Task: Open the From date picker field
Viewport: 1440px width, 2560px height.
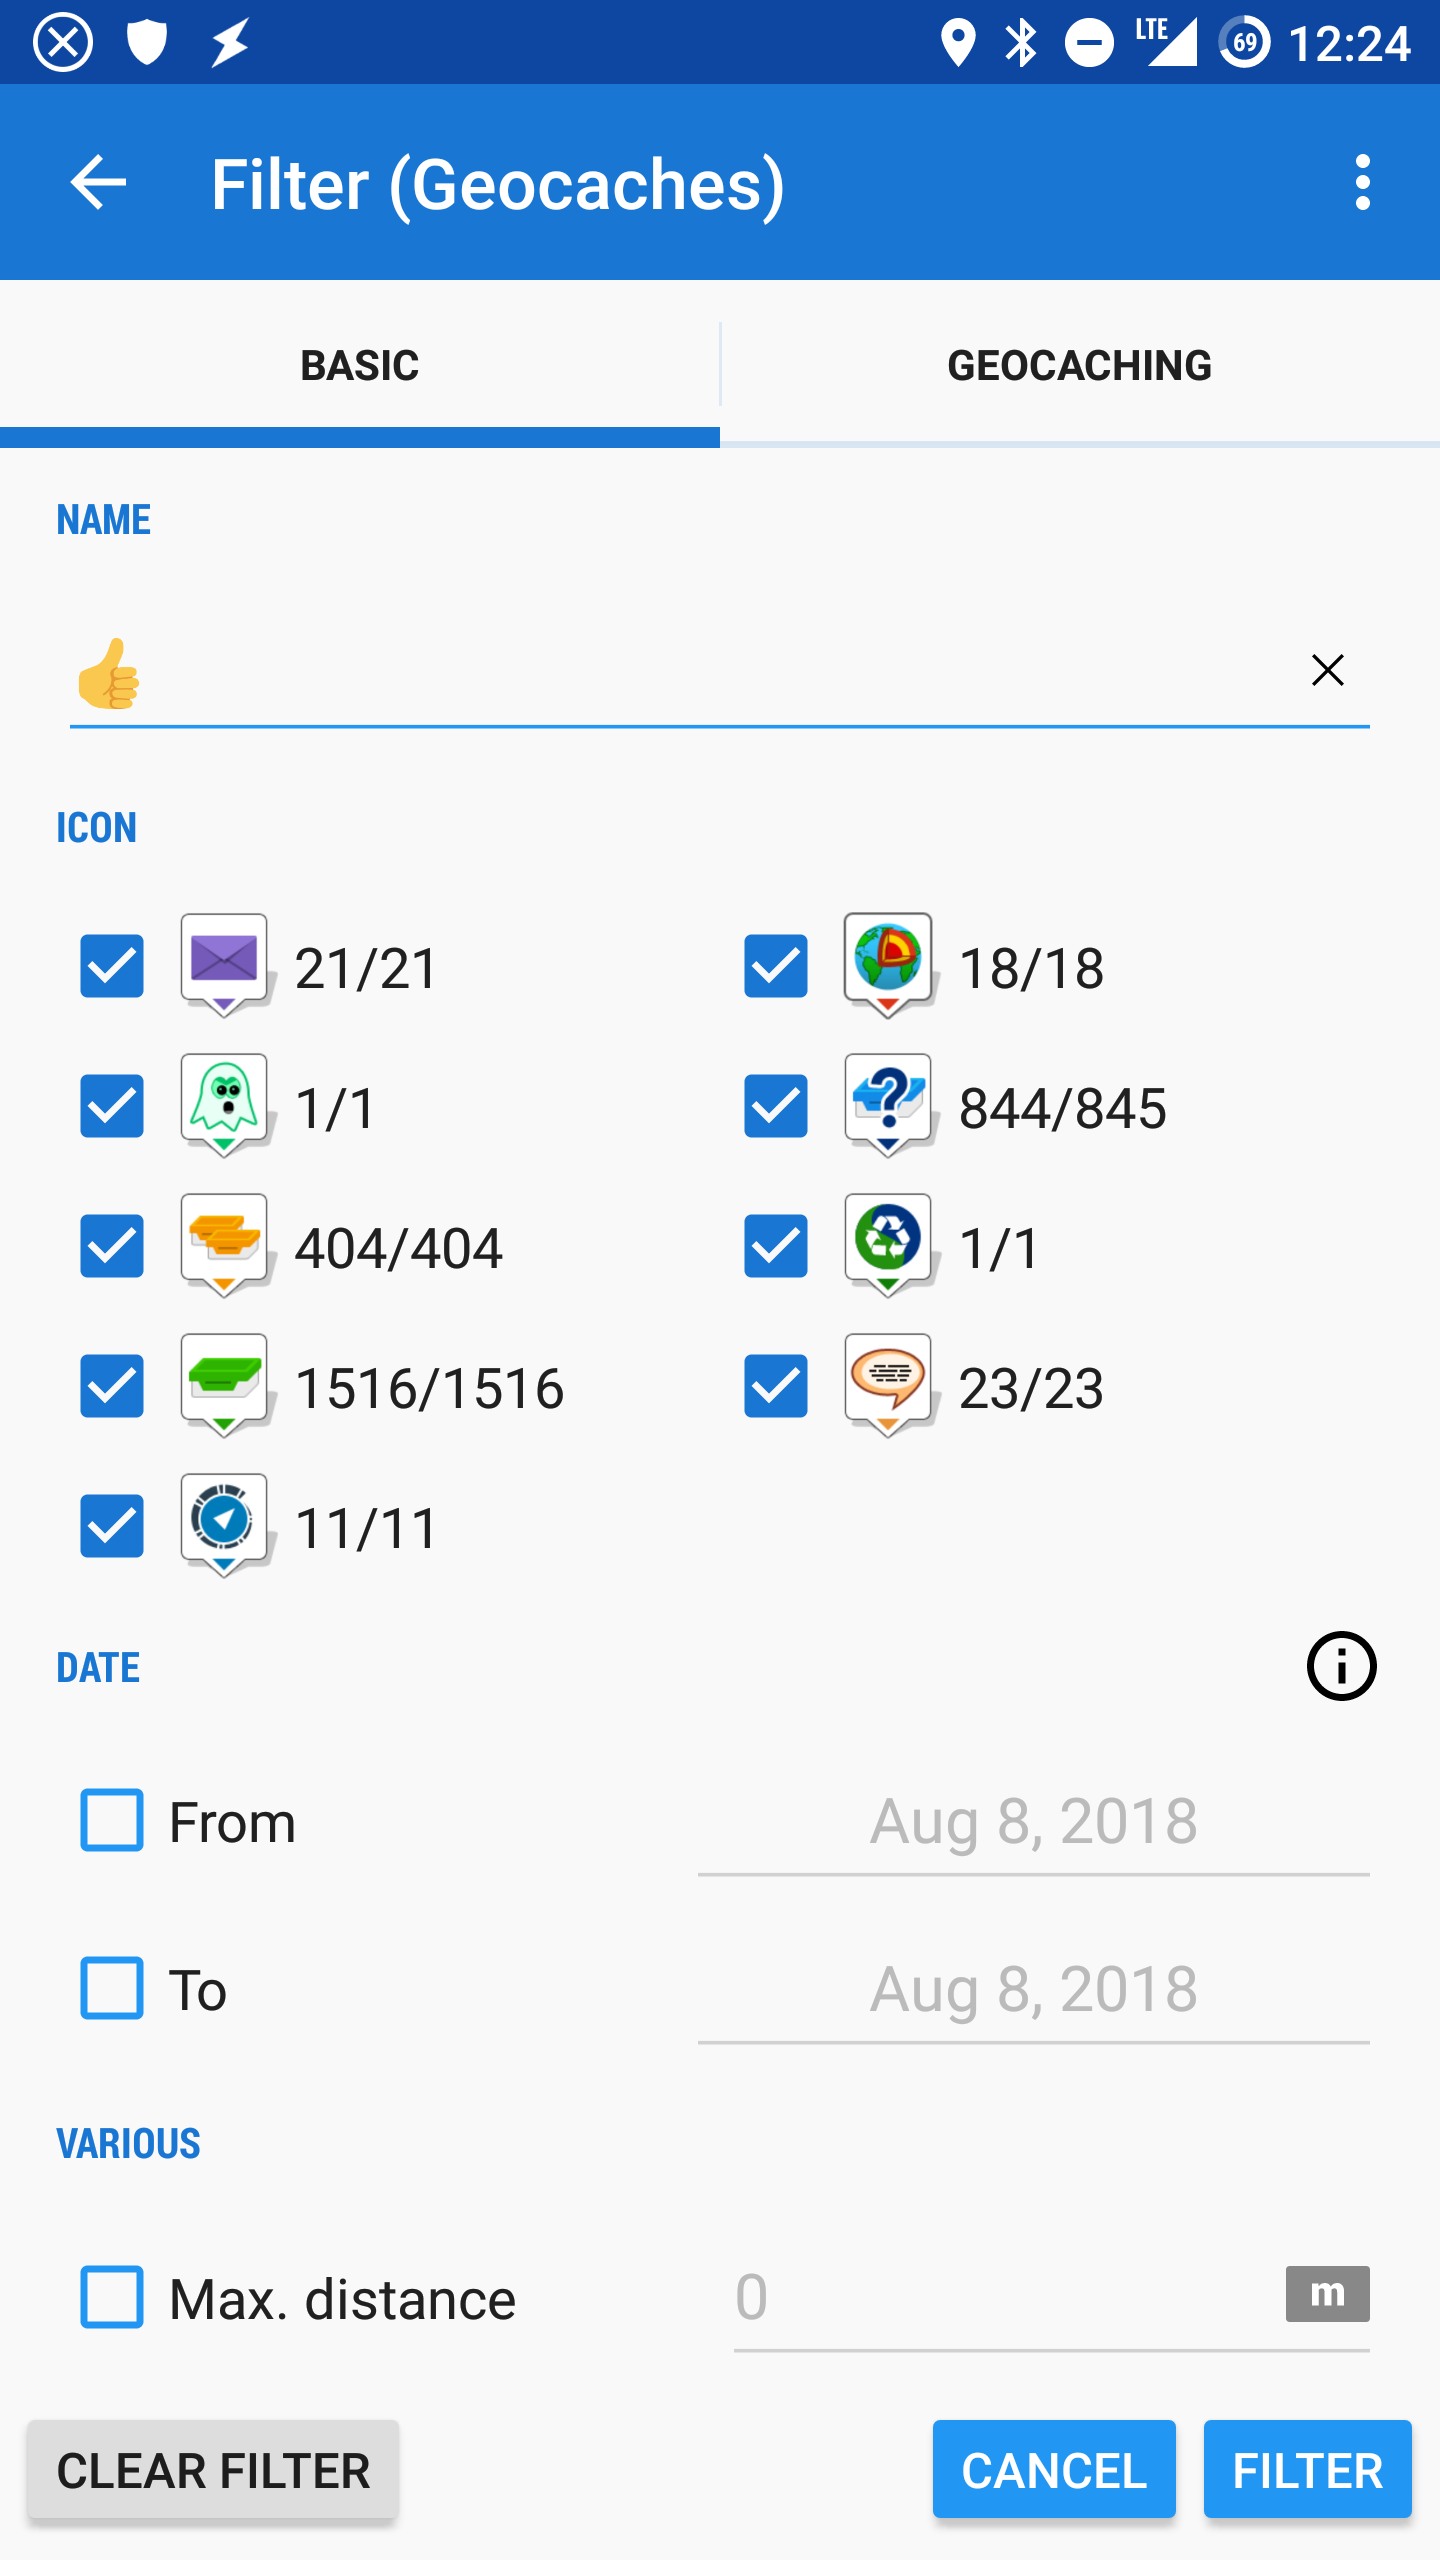Action: tap(1033, 1822)
